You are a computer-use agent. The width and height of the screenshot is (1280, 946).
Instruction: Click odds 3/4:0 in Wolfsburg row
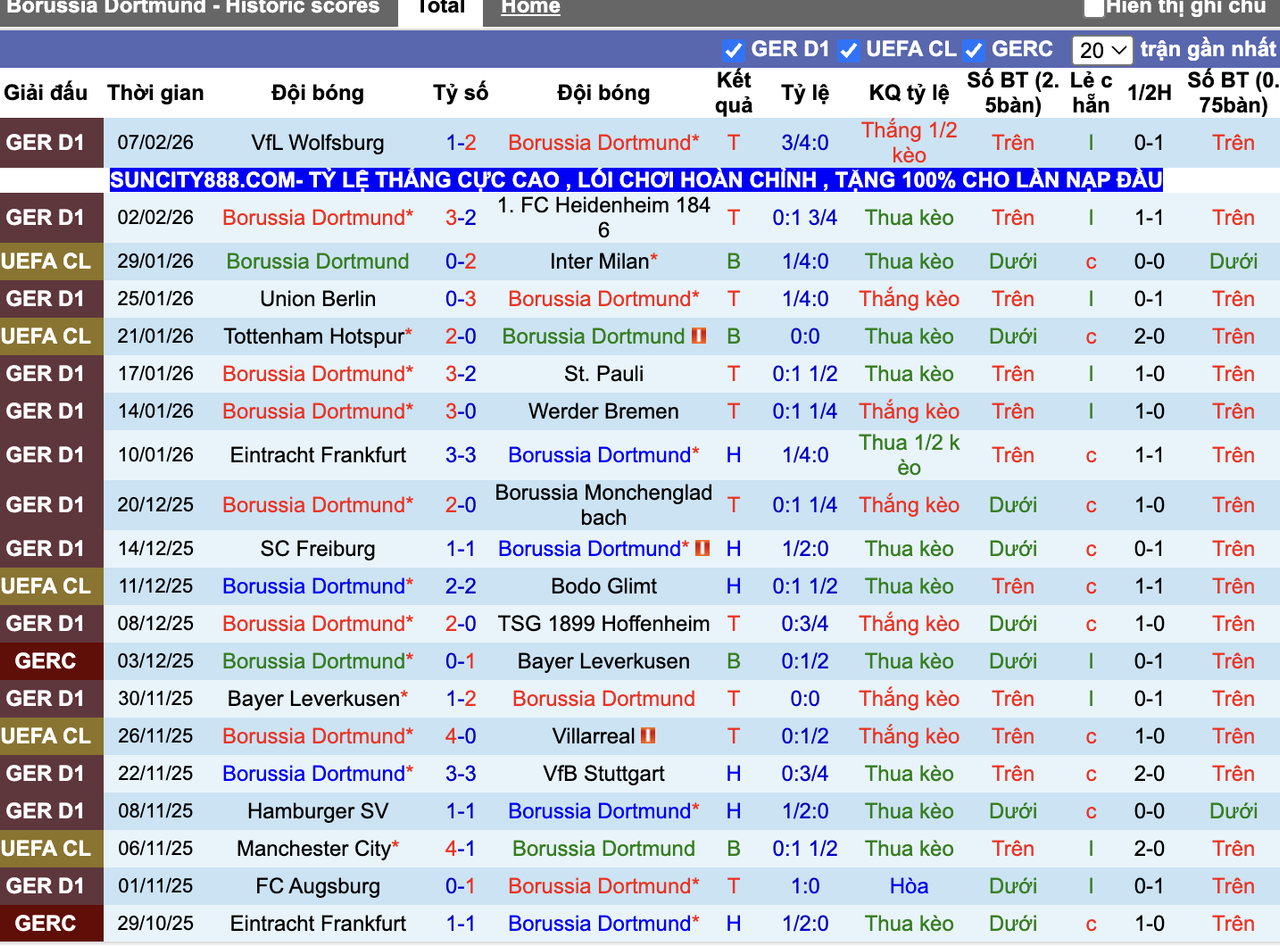[x=805, y=143]
